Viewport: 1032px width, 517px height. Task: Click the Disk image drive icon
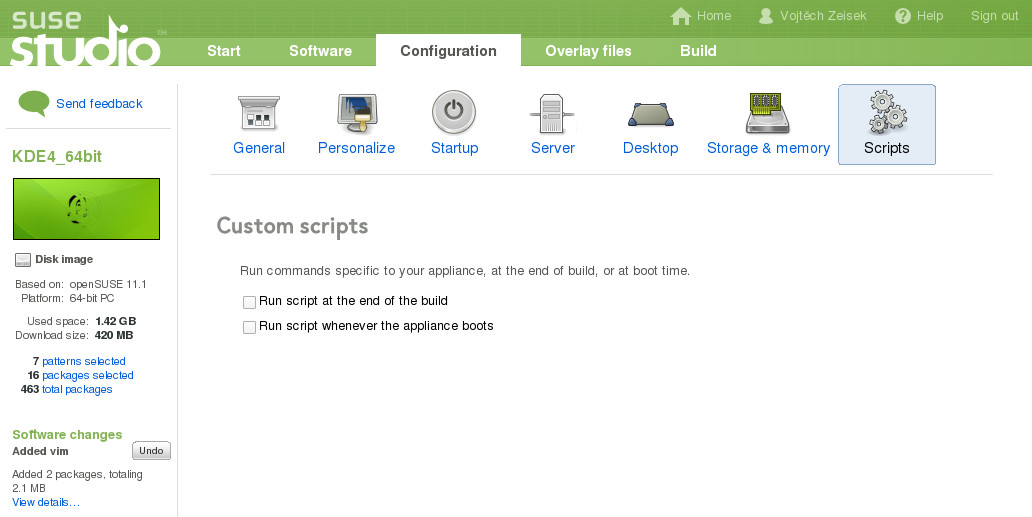pyautogui.click(x=23, y=260)
